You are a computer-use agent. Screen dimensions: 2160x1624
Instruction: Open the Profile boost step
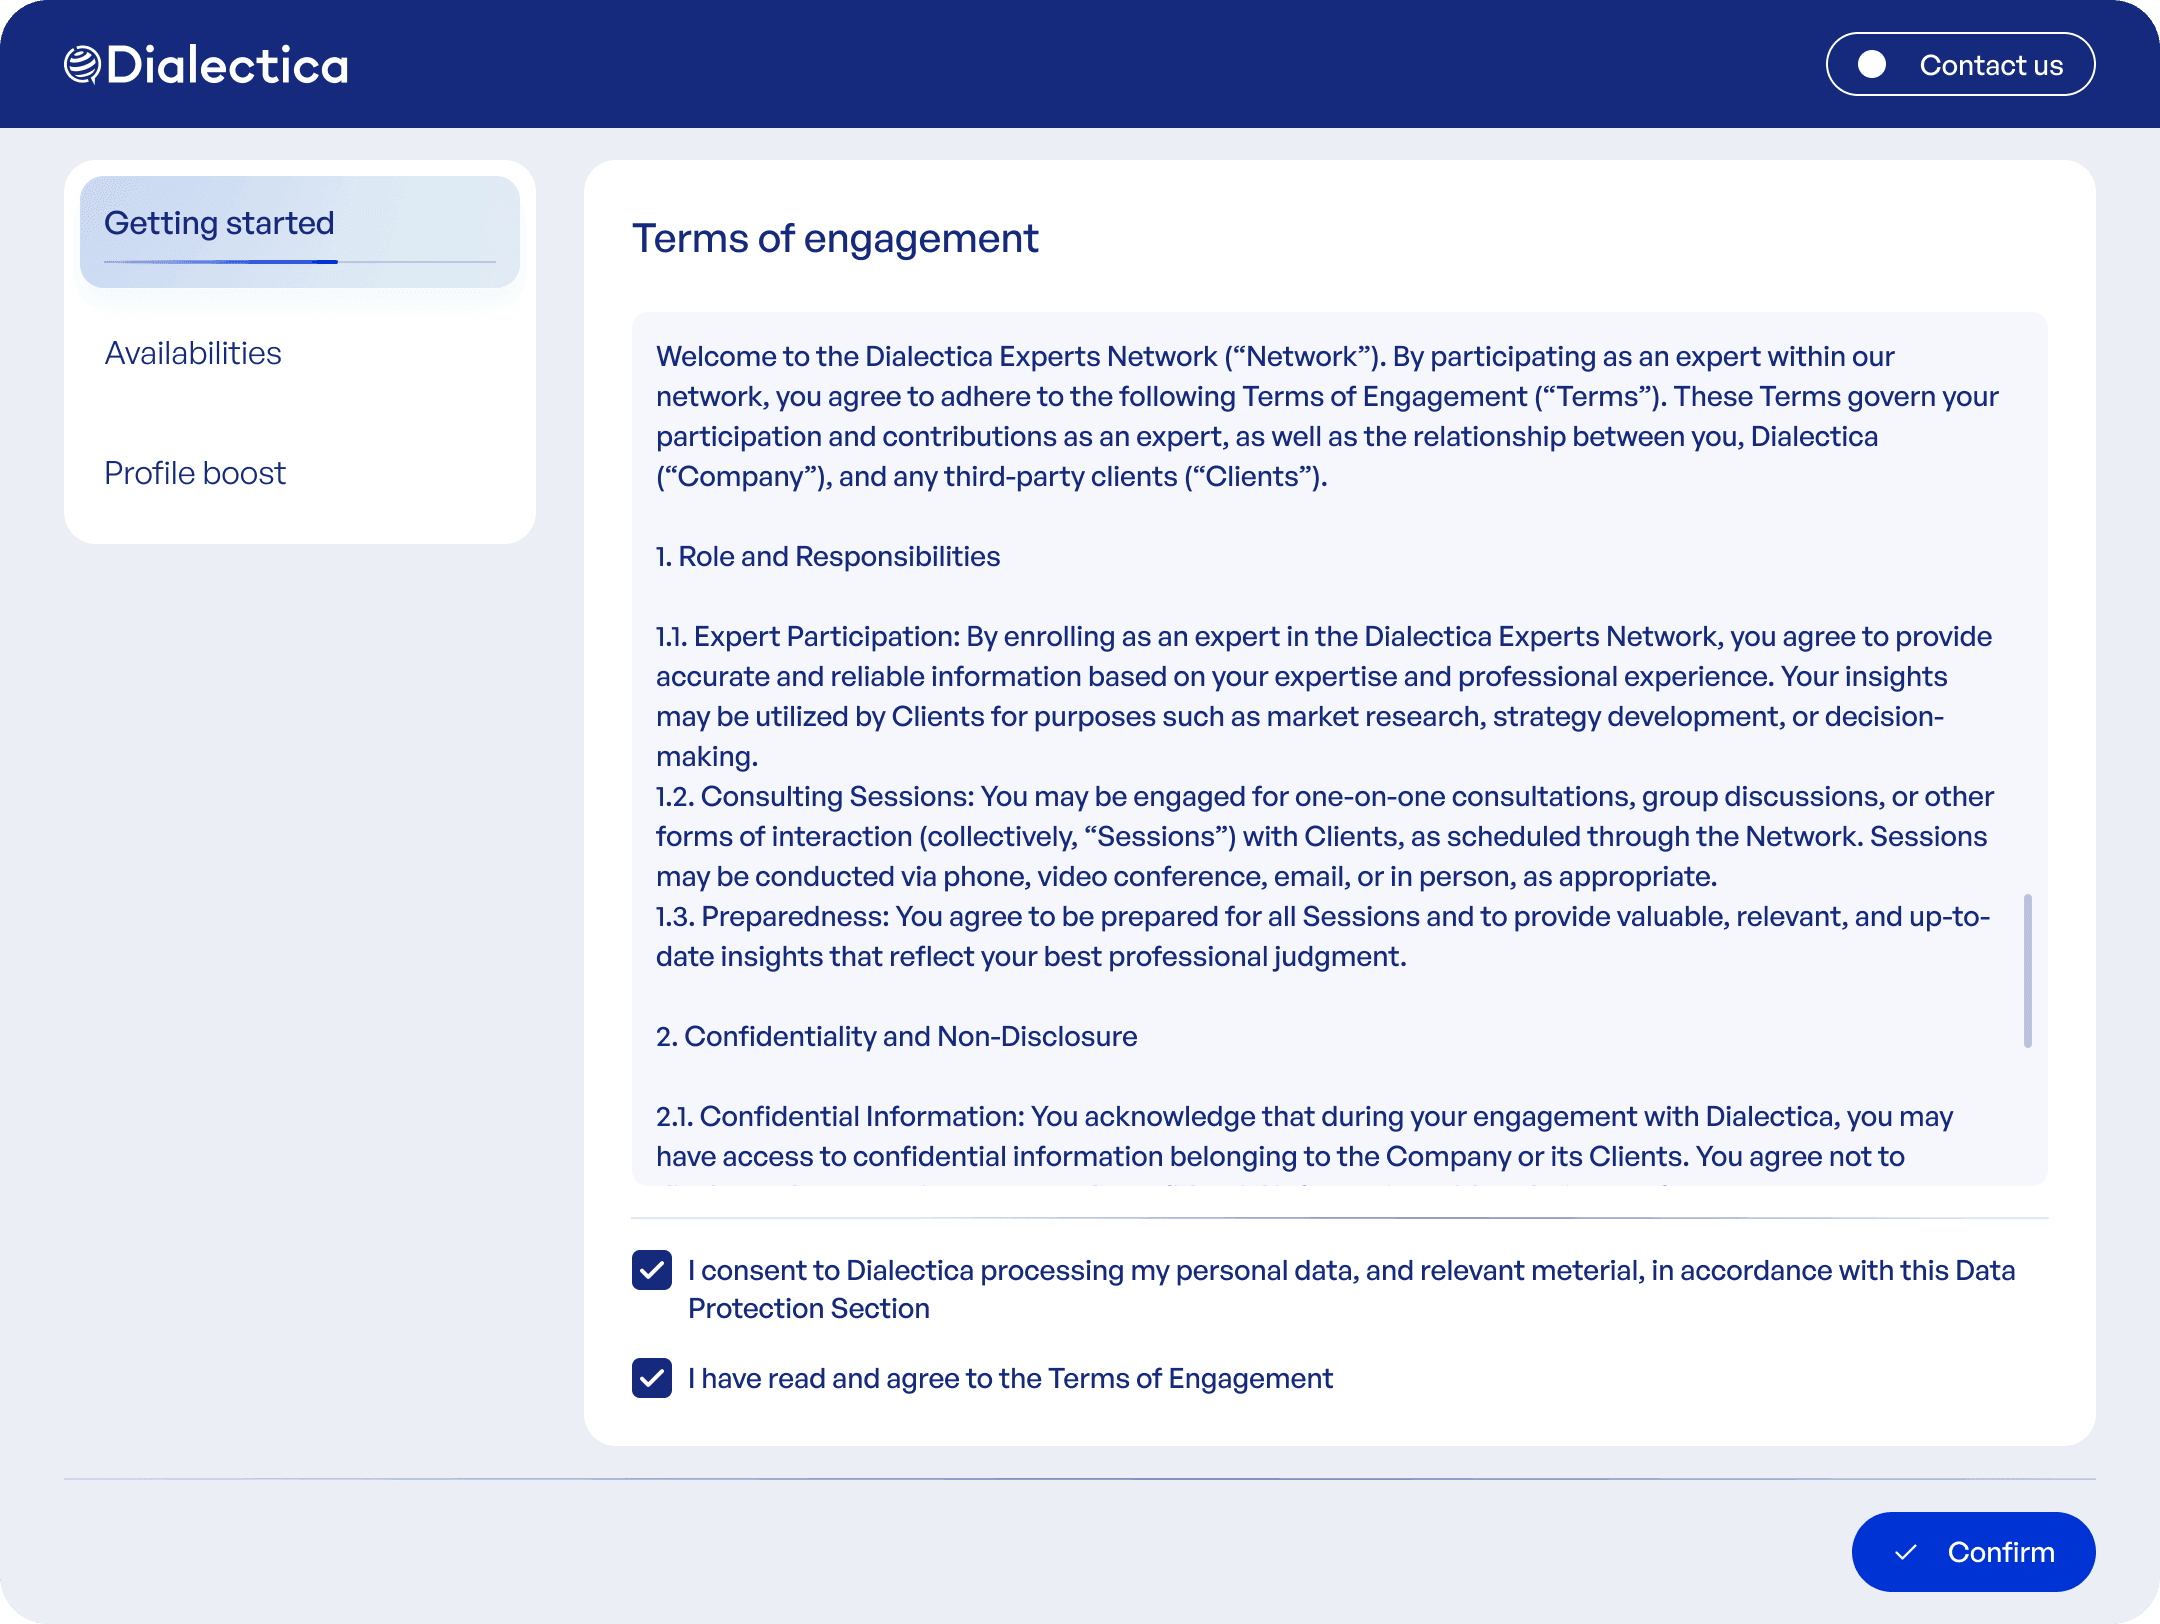(x=195, y=473)
